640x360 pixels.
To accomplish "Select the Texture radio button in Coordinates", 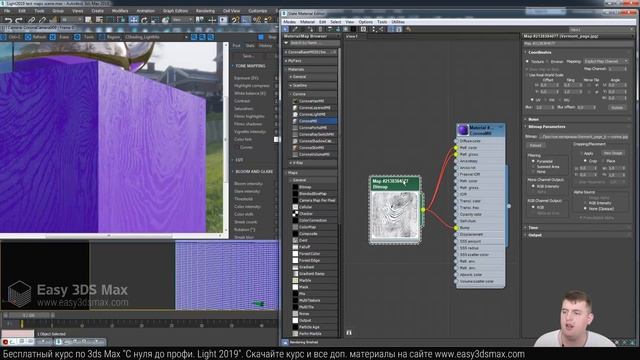I will [527, 62].
